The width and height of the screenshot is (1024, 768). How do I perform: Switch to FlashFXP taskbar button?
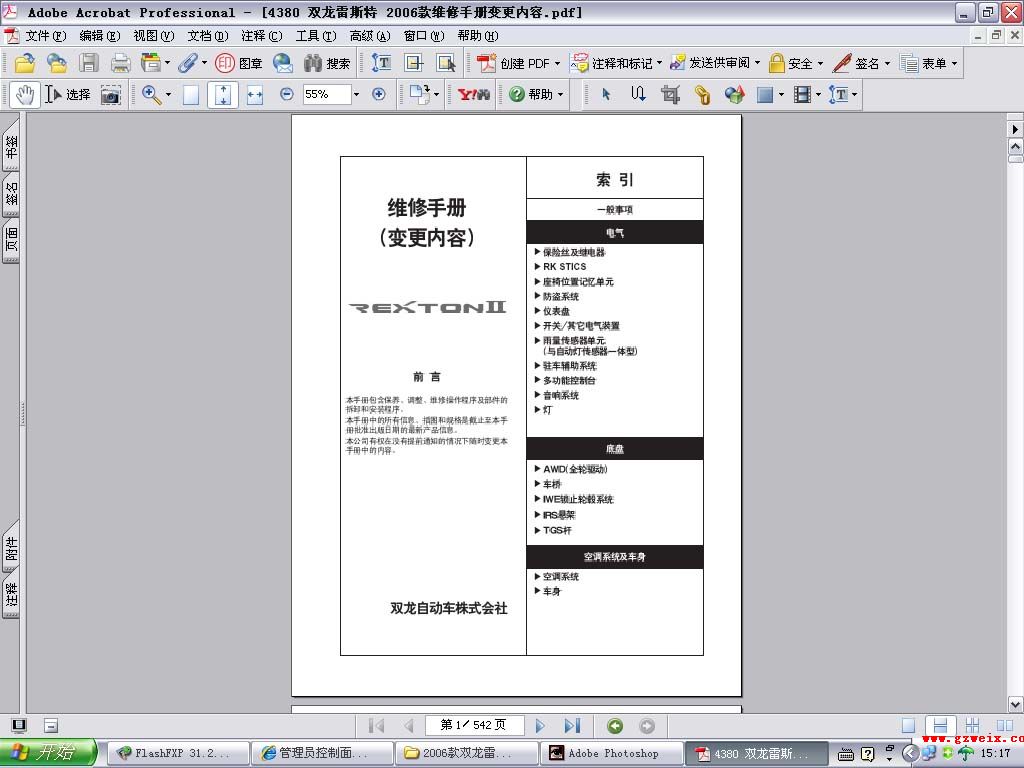pos(178,753)
